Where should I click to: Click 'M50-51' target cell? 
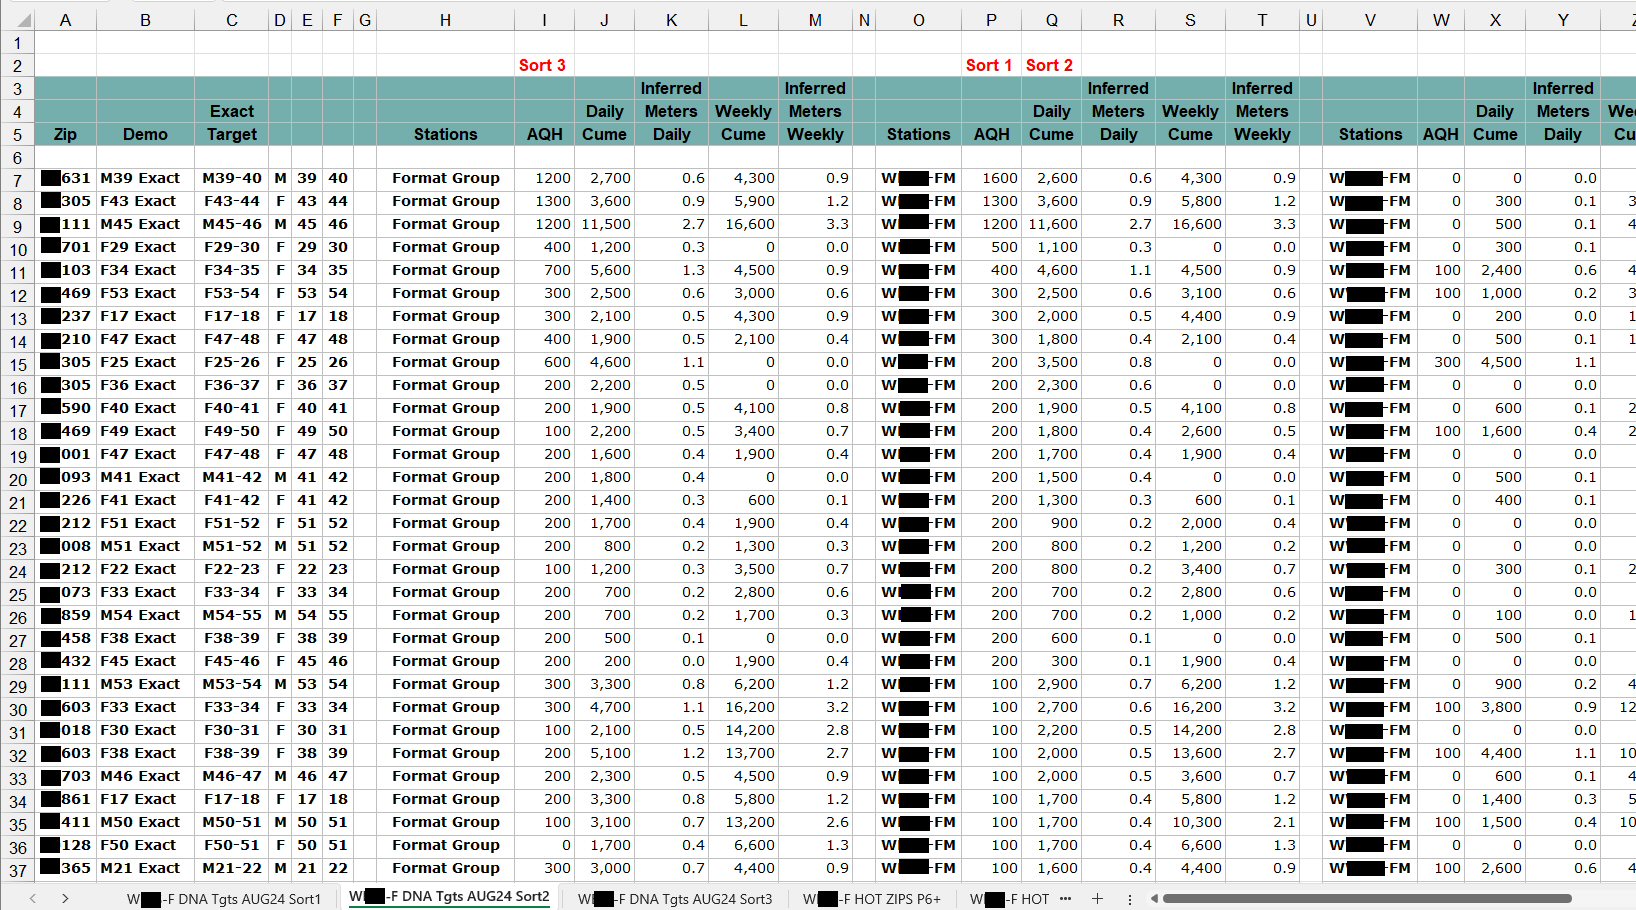[x=232, y=822]
